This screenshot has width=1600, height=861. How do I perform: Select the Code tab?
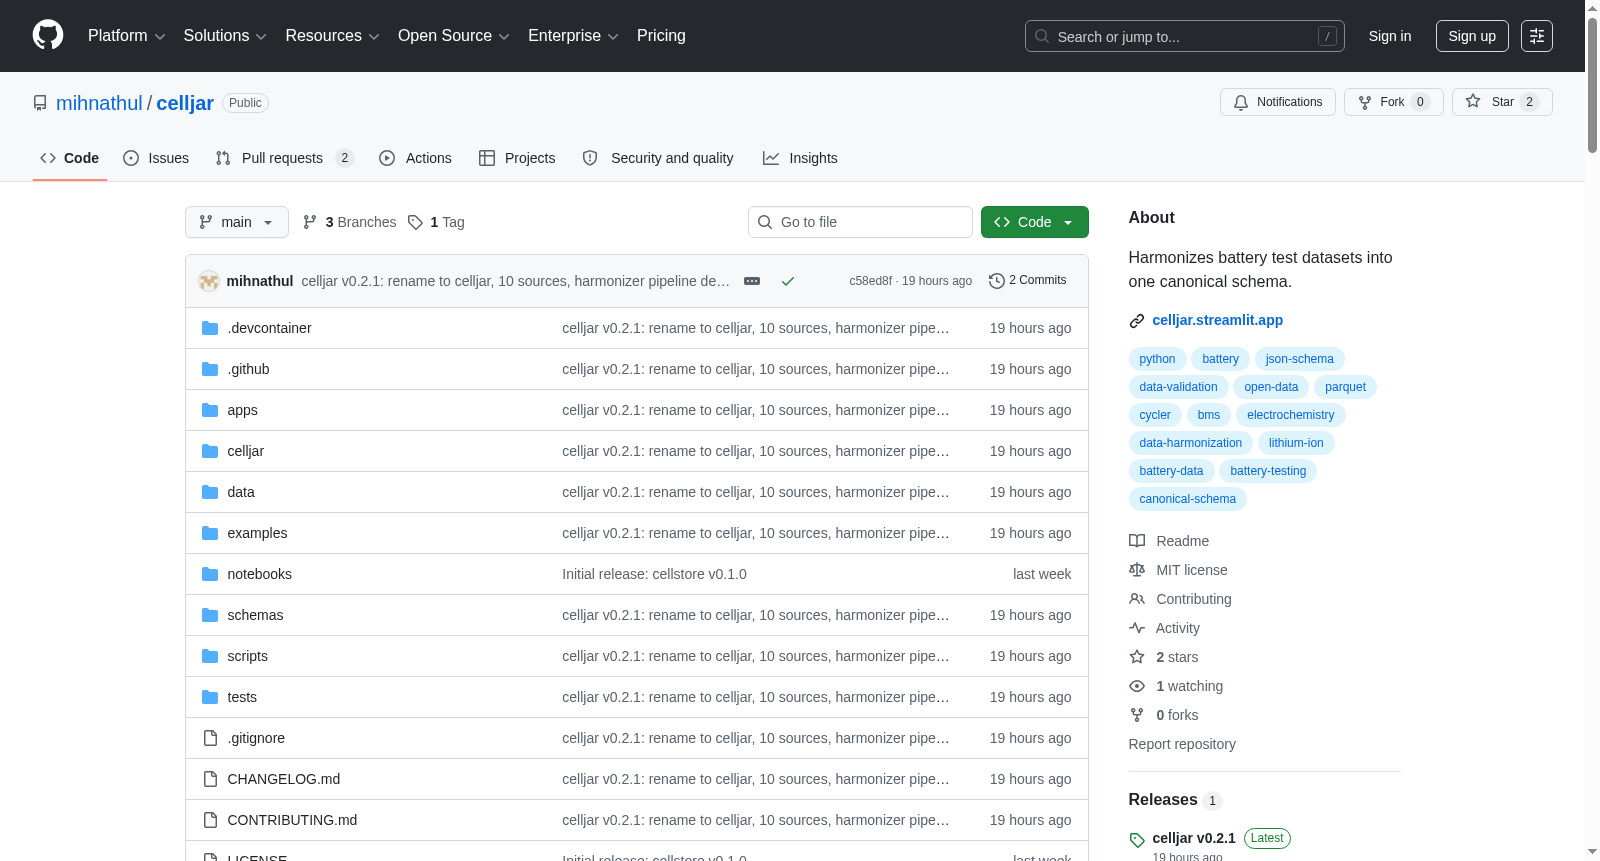(x=70, y=158)
